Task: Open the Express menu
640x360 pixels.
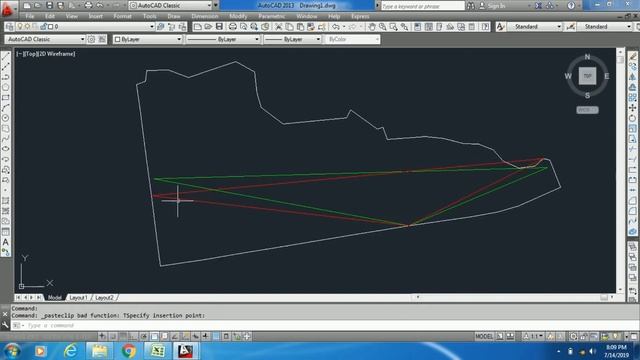Action: 360,16
